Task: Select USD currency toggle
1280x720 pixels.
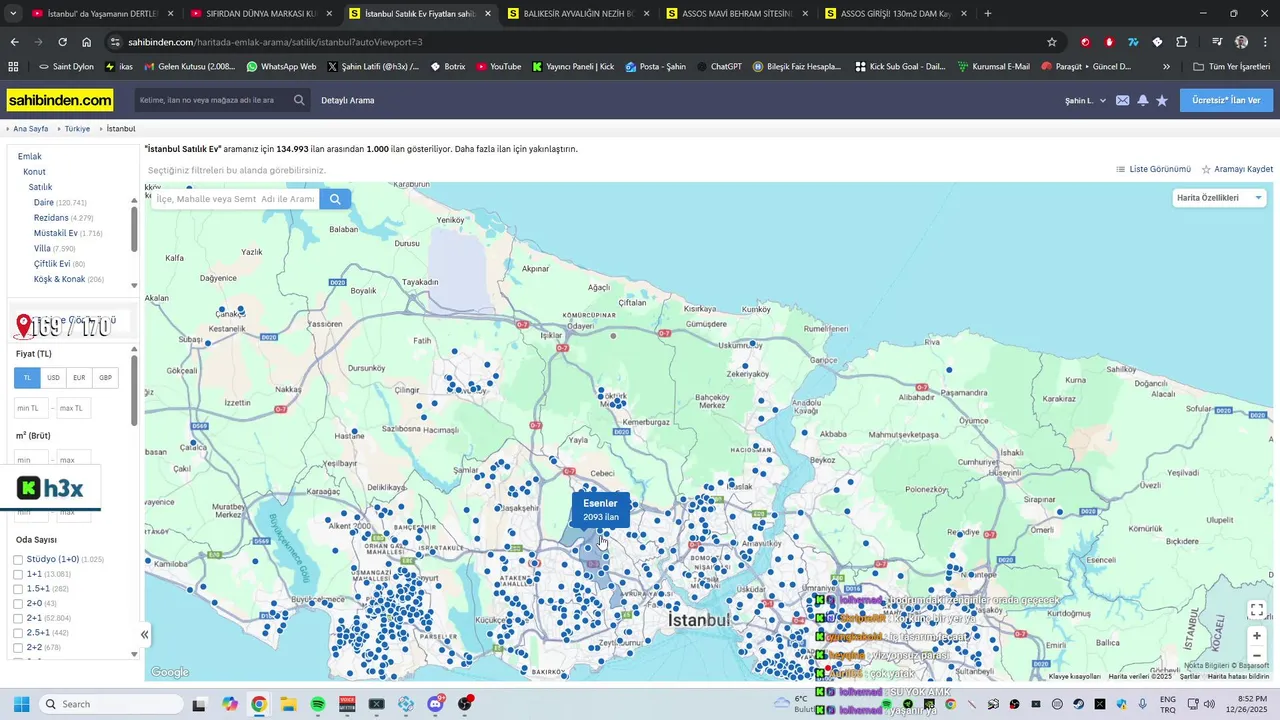Action: (x=53, y=378)
